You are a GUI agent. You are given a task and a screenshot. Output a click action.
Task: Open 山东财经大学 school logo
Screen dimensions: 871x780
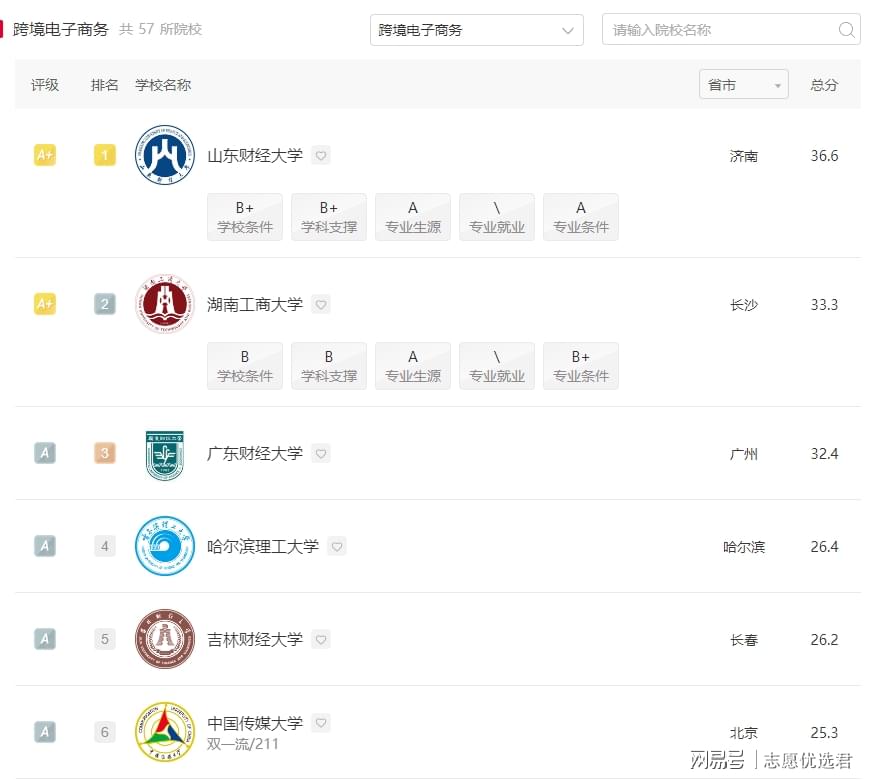165,155
